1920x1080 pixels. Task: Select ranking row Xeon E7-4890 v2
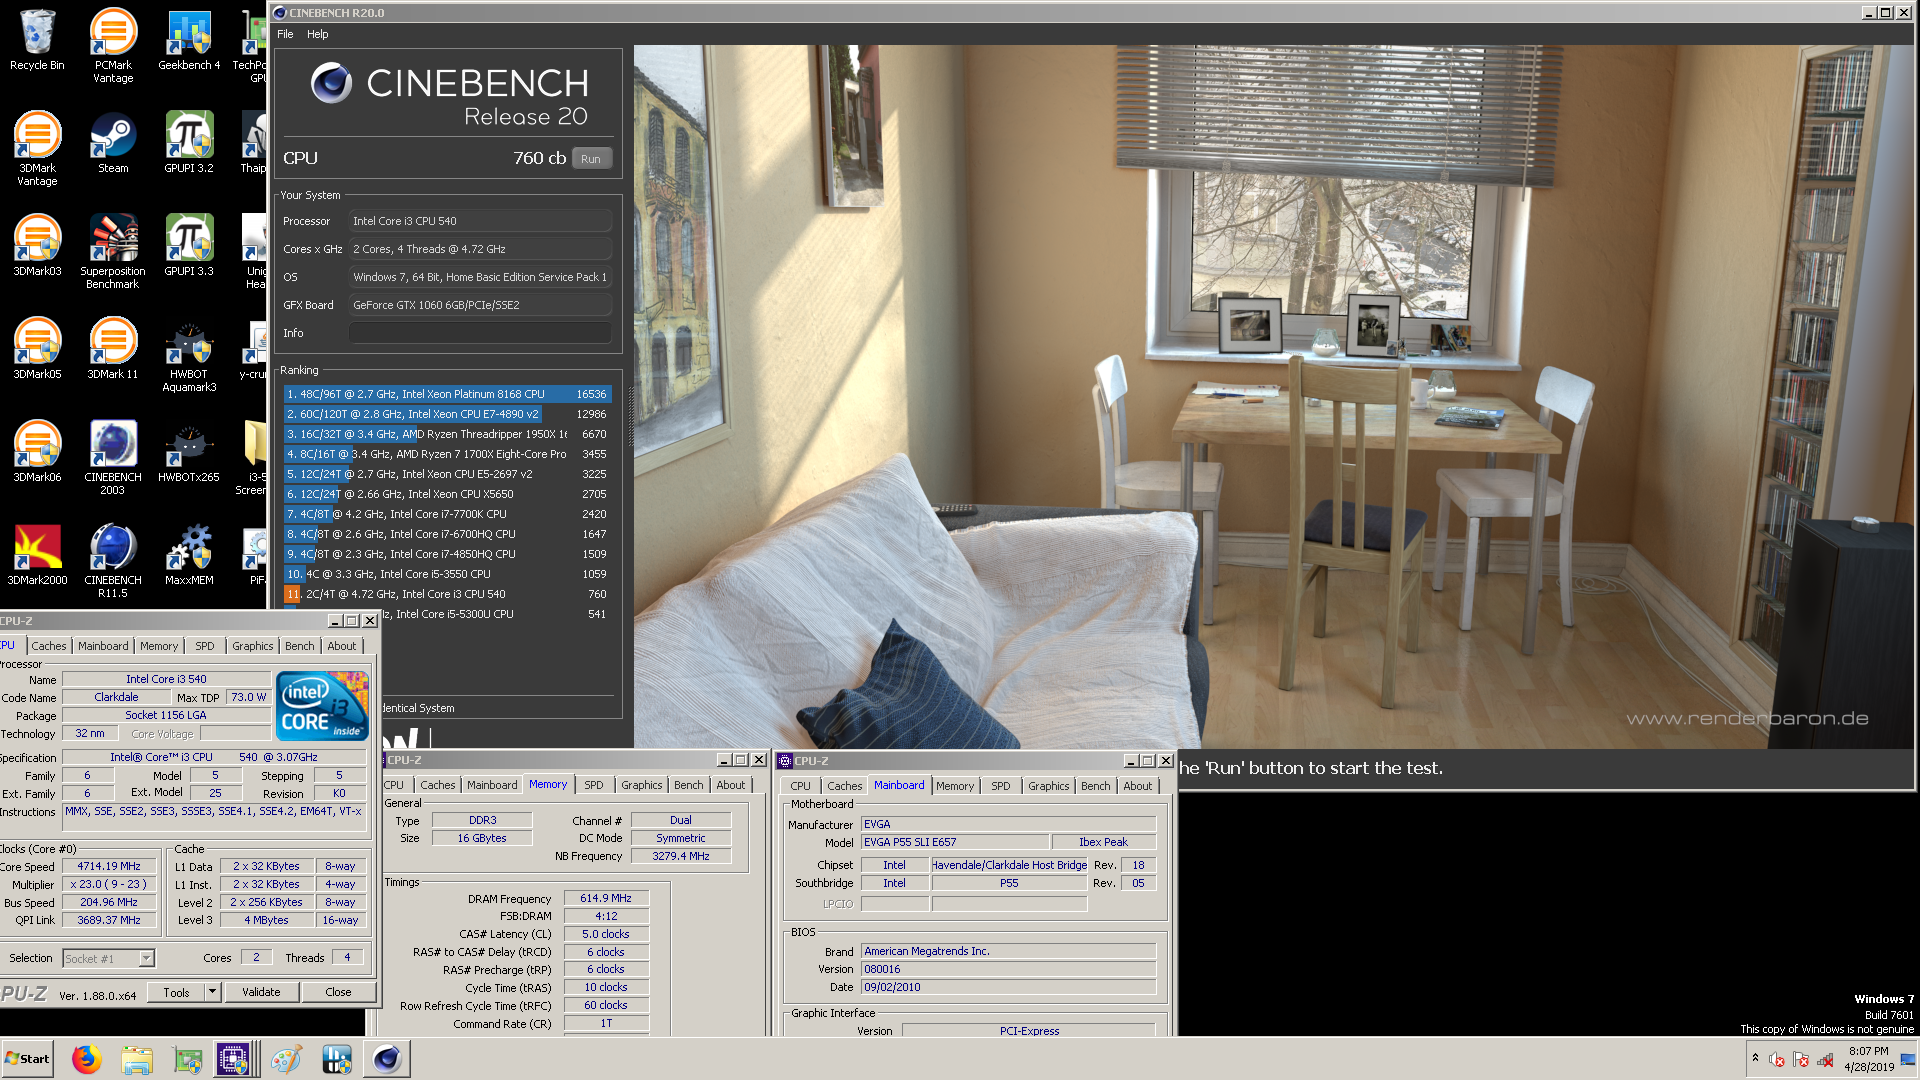click(x=447, y=414)
